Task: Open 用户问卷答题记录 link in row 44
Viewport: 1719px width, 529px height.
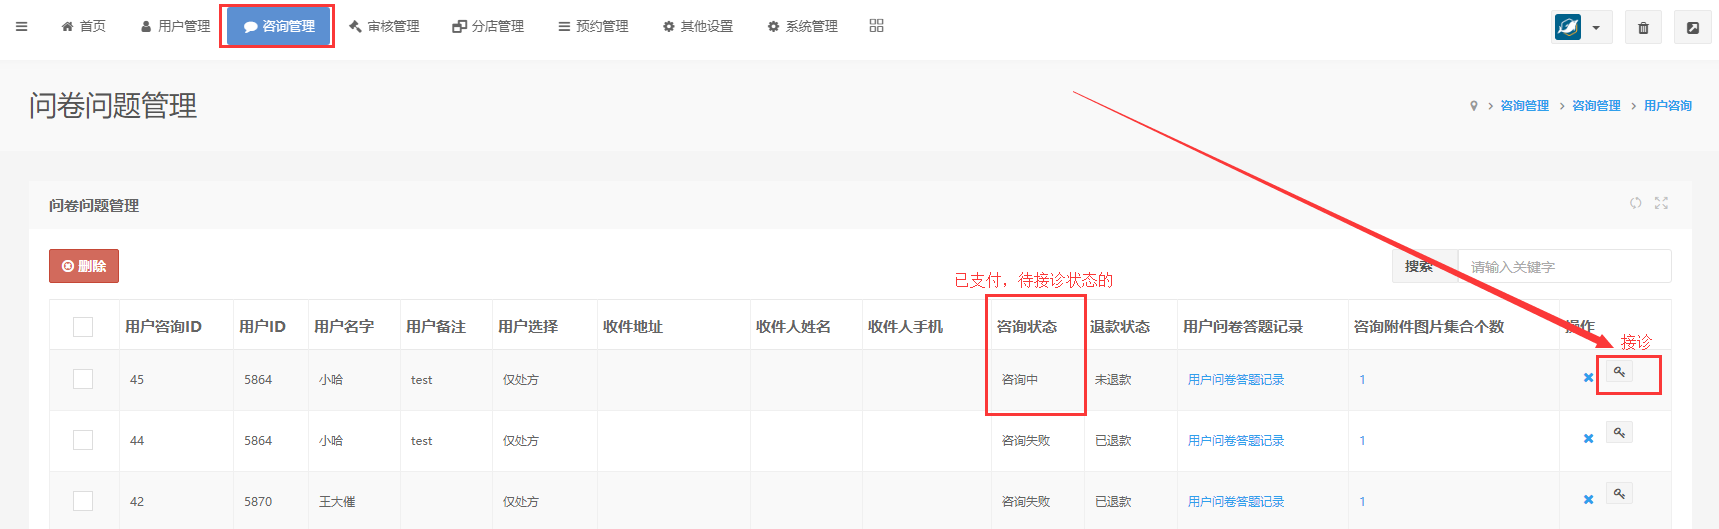Action: 1236,441
